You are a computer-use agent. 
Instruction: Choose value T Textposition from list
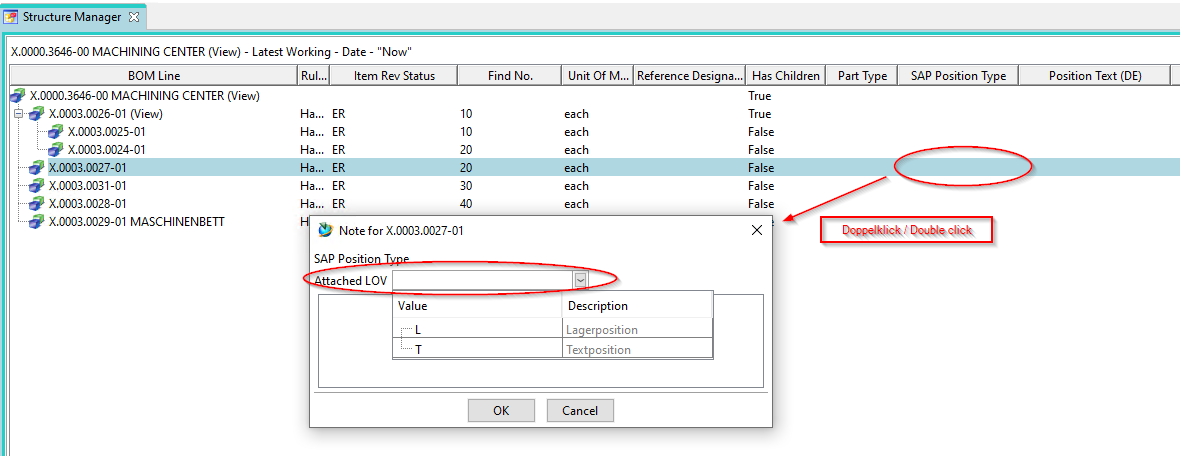420,350
